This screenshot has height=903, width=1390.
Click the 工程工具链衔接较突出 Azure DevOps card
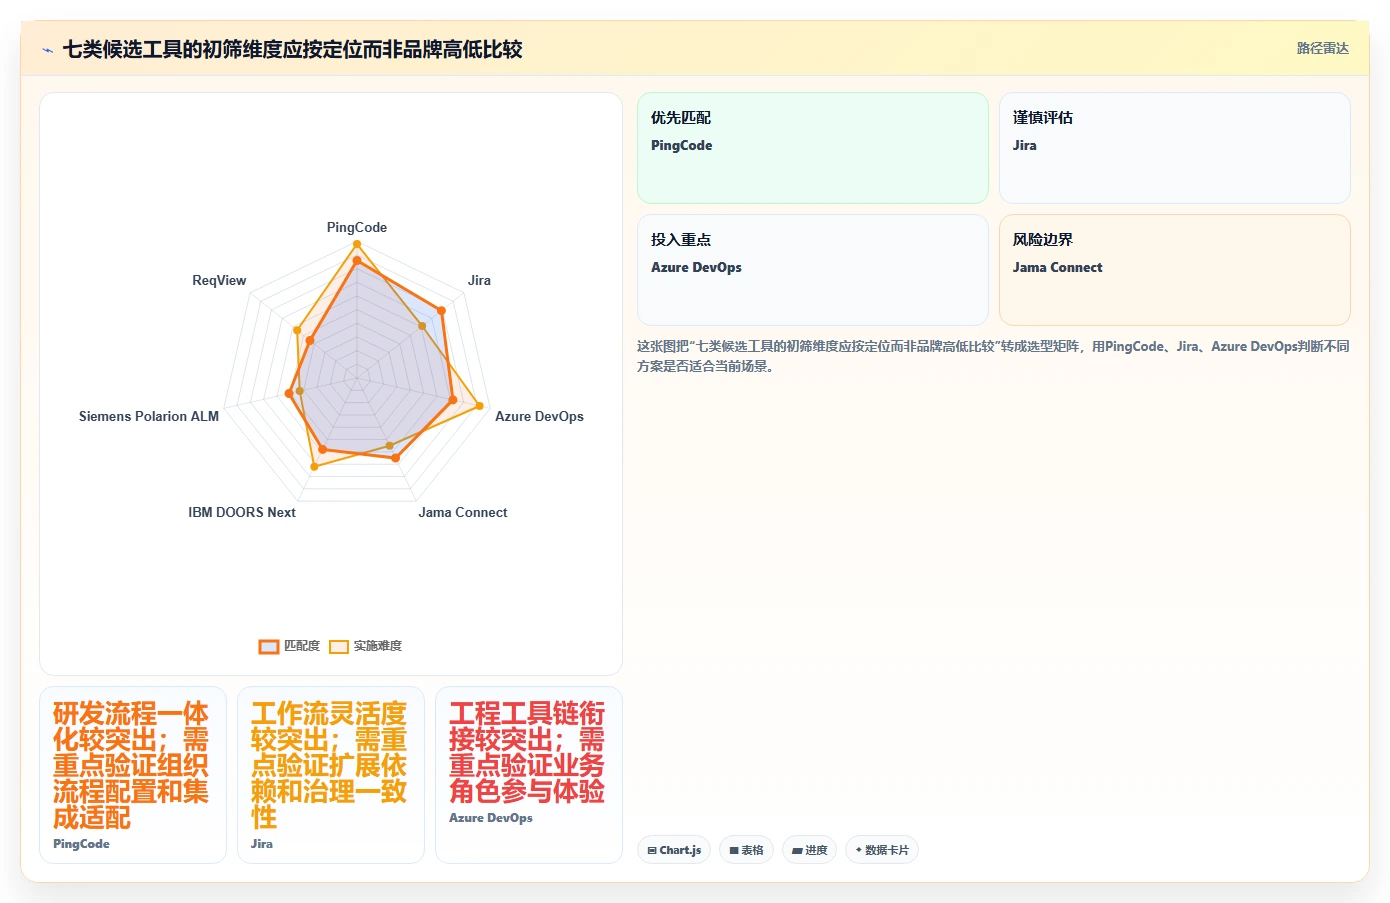point(528,775)
